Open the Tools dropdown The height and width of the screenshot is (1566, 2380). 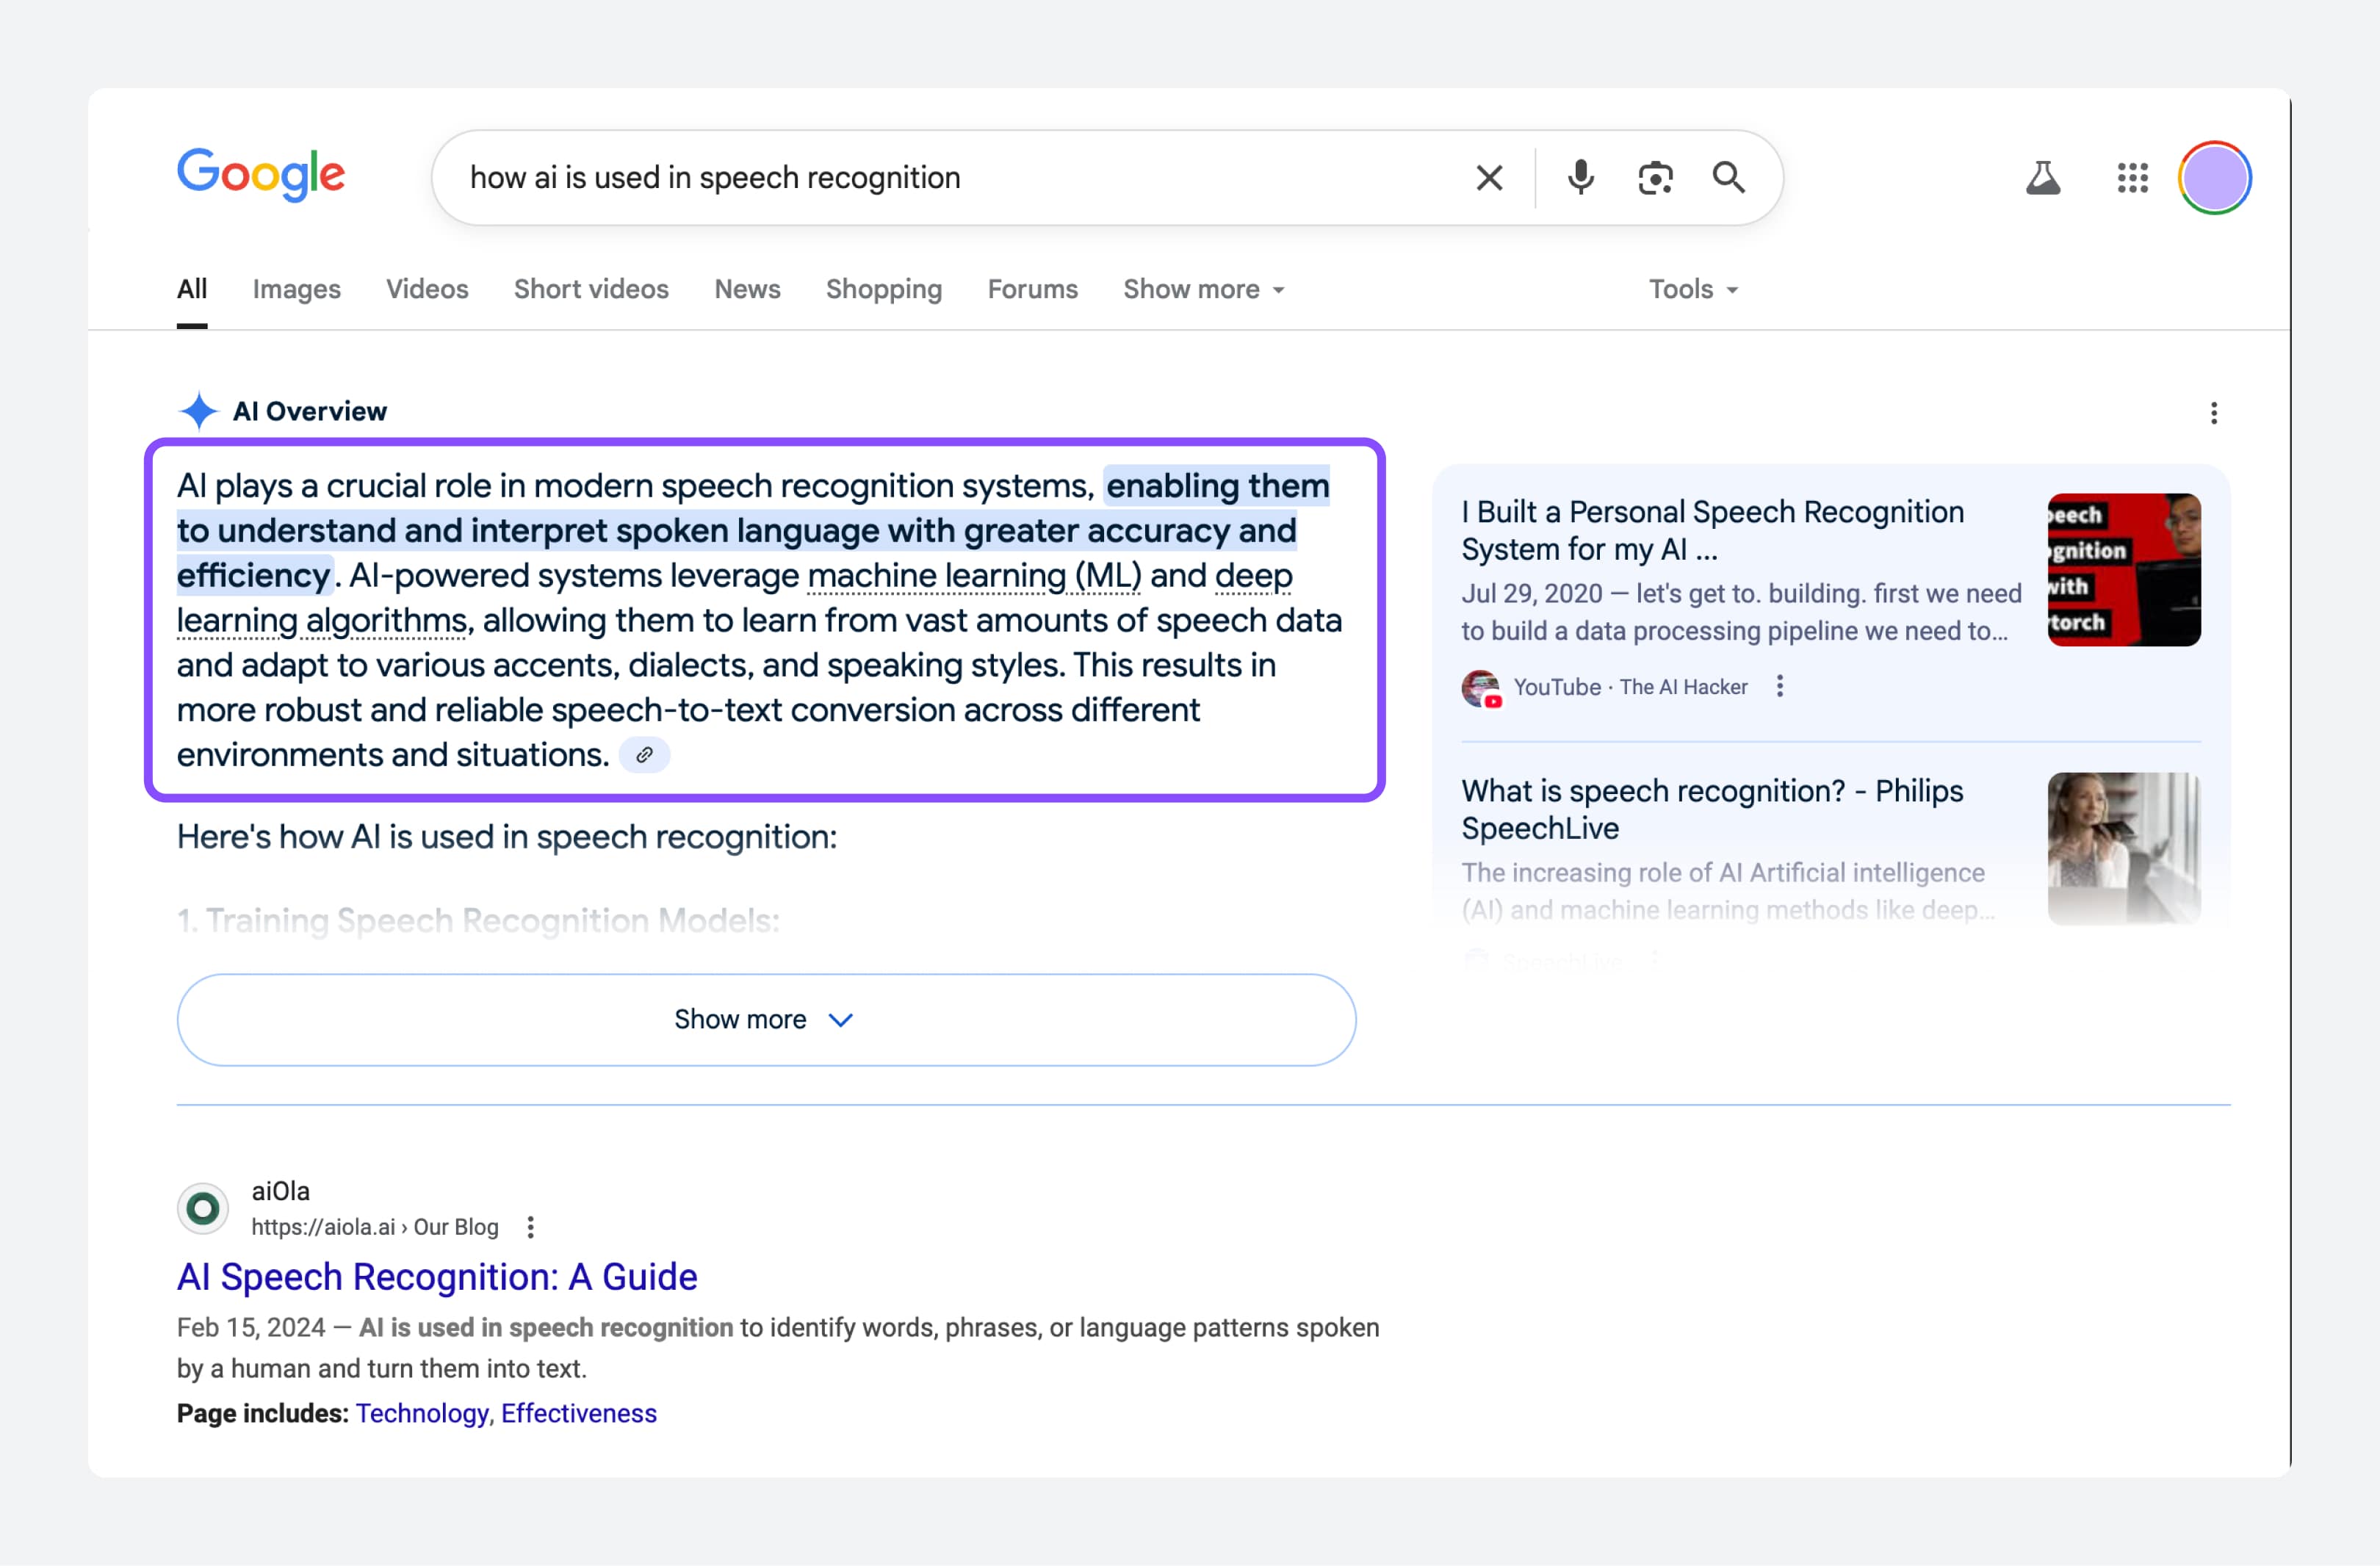click(1693, 289)
